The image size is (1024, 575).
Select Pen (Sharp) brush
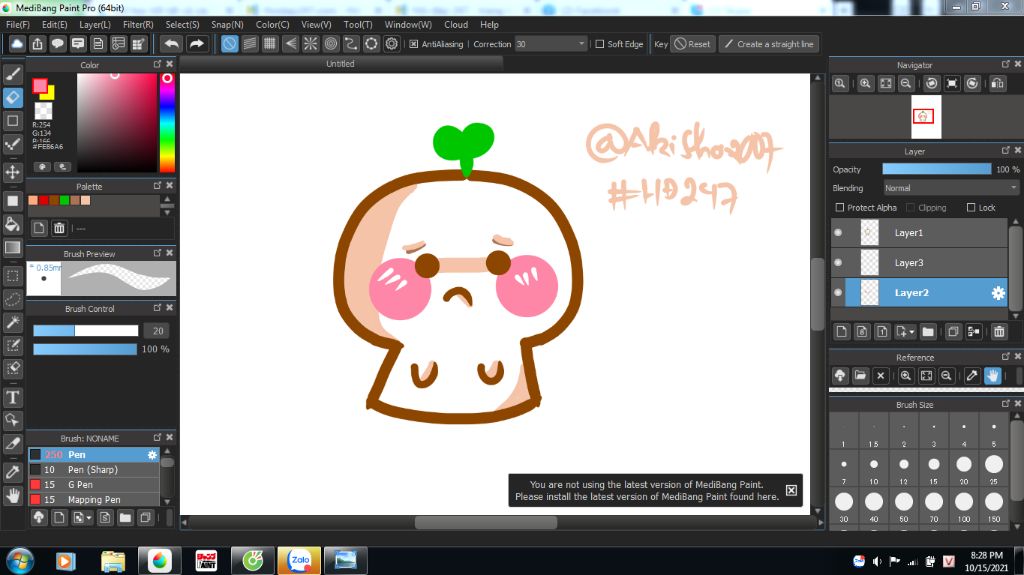(x=94, y=470)
